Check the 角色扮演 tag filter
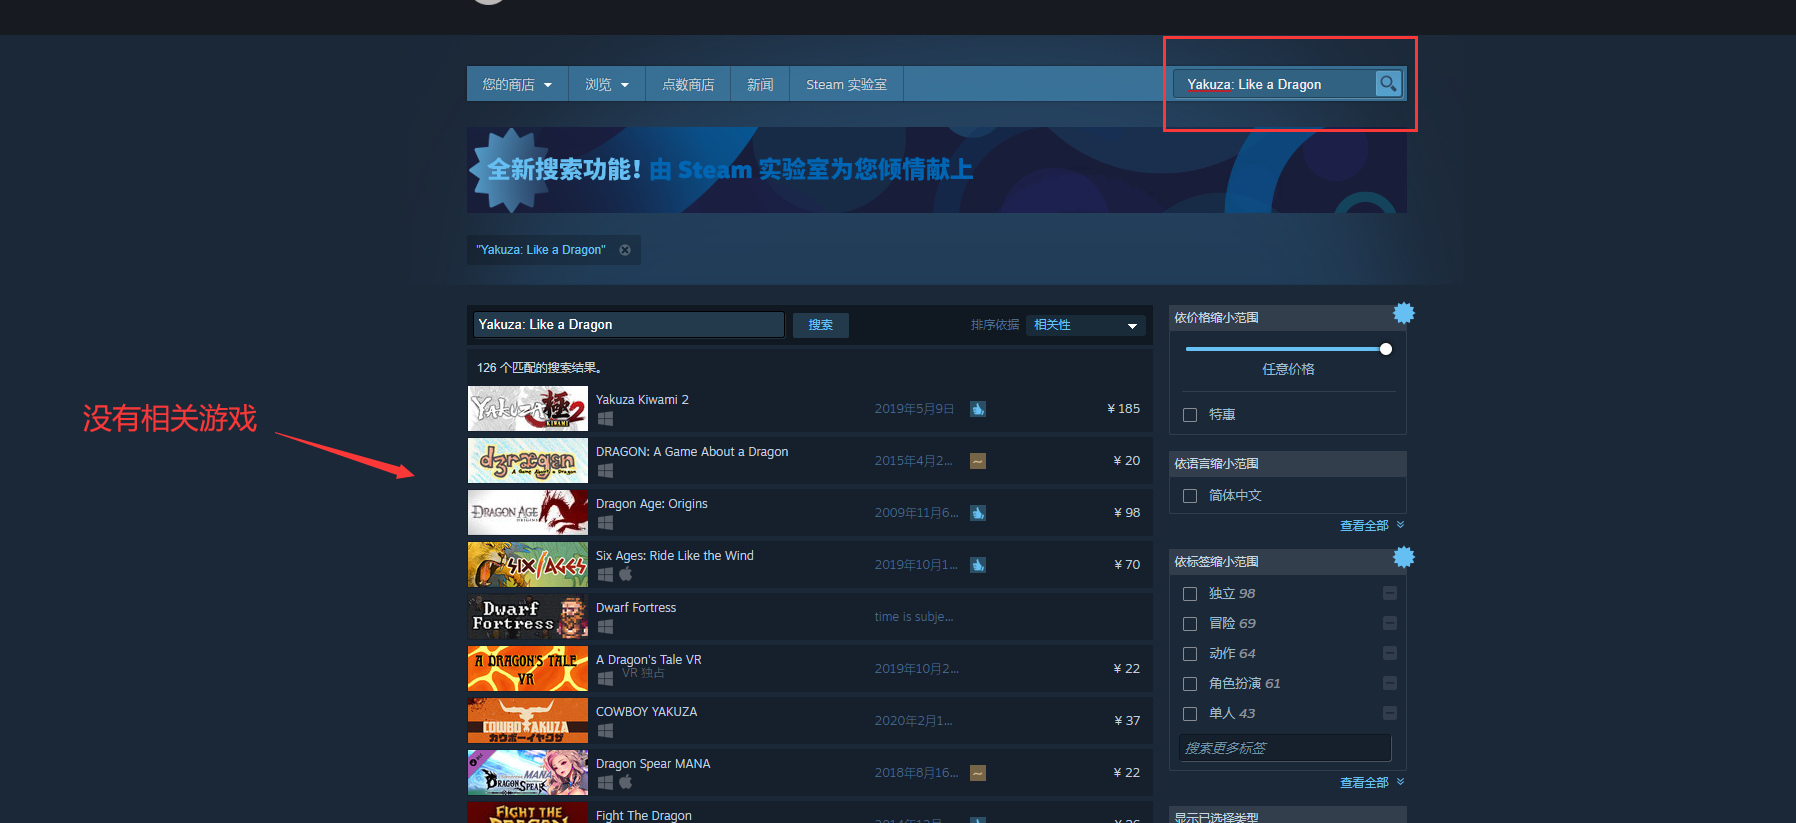This screenshot has width=1796, height=823. (1190, 684)
